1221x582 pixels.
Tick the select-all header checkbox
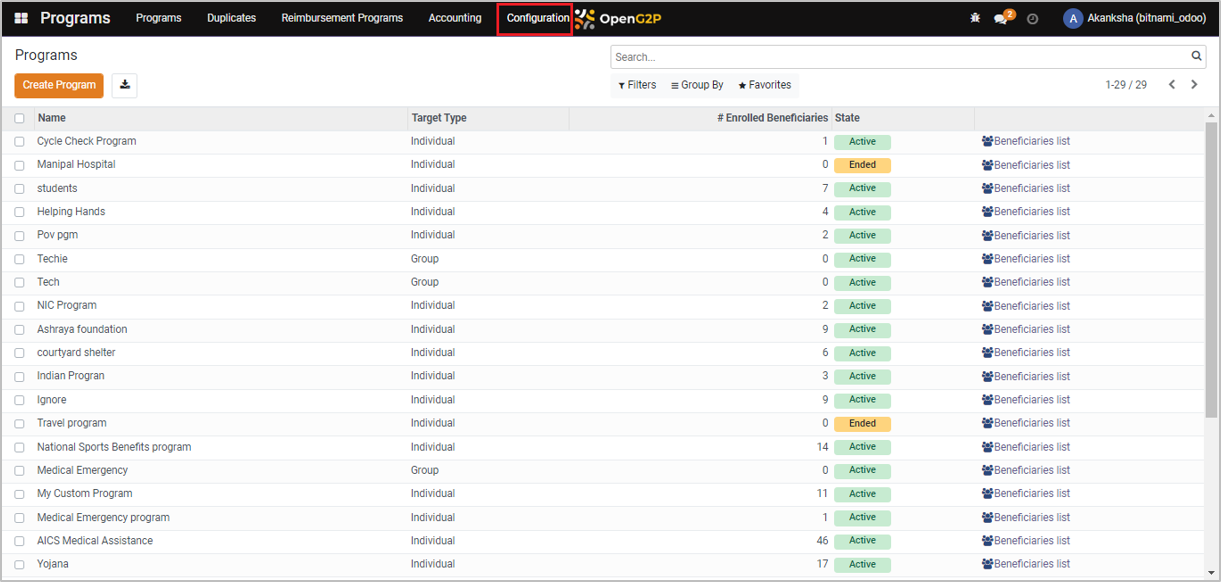(20, 118)
